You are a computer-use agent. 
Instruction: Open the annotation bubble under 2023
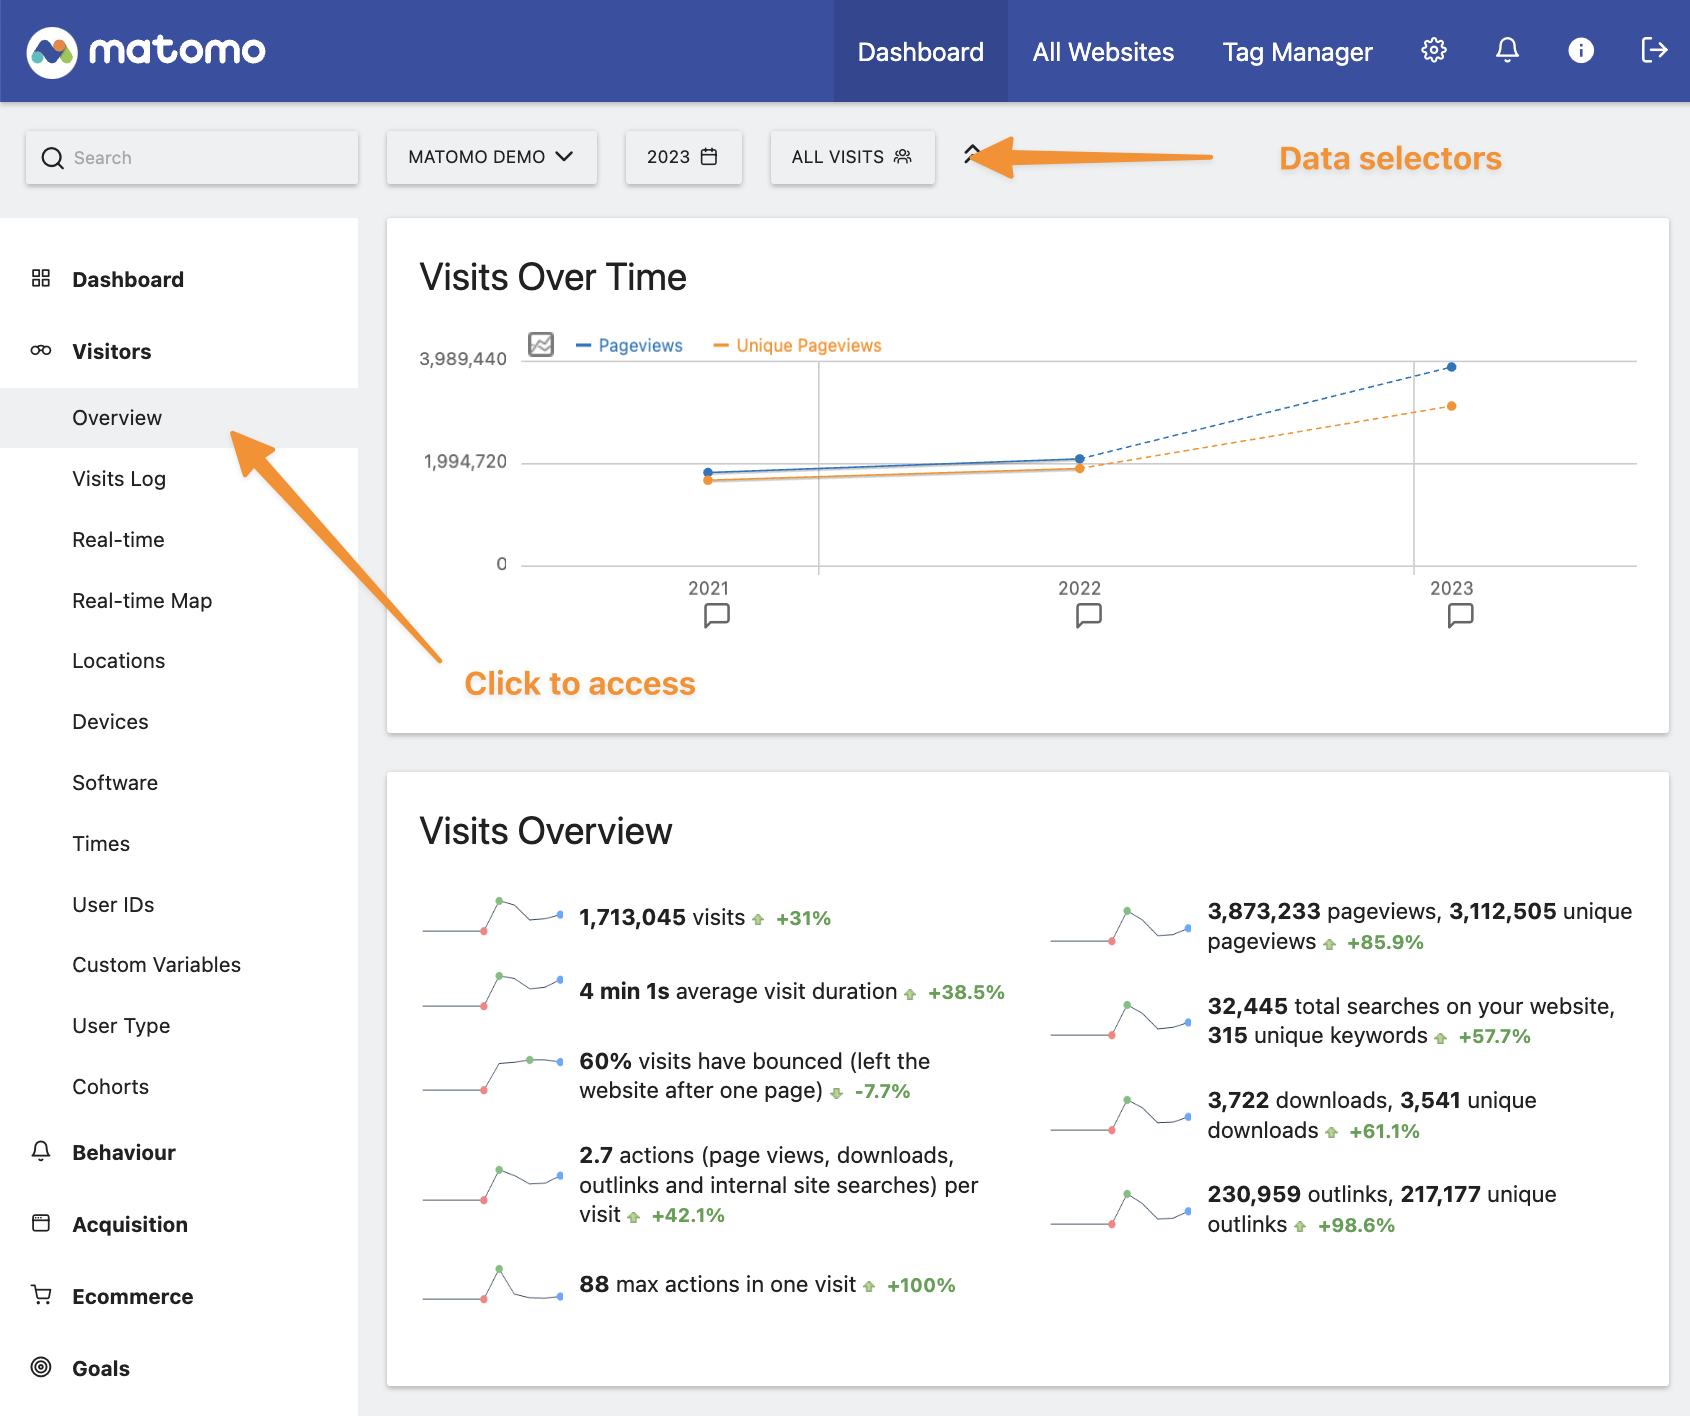(1460, 615)
